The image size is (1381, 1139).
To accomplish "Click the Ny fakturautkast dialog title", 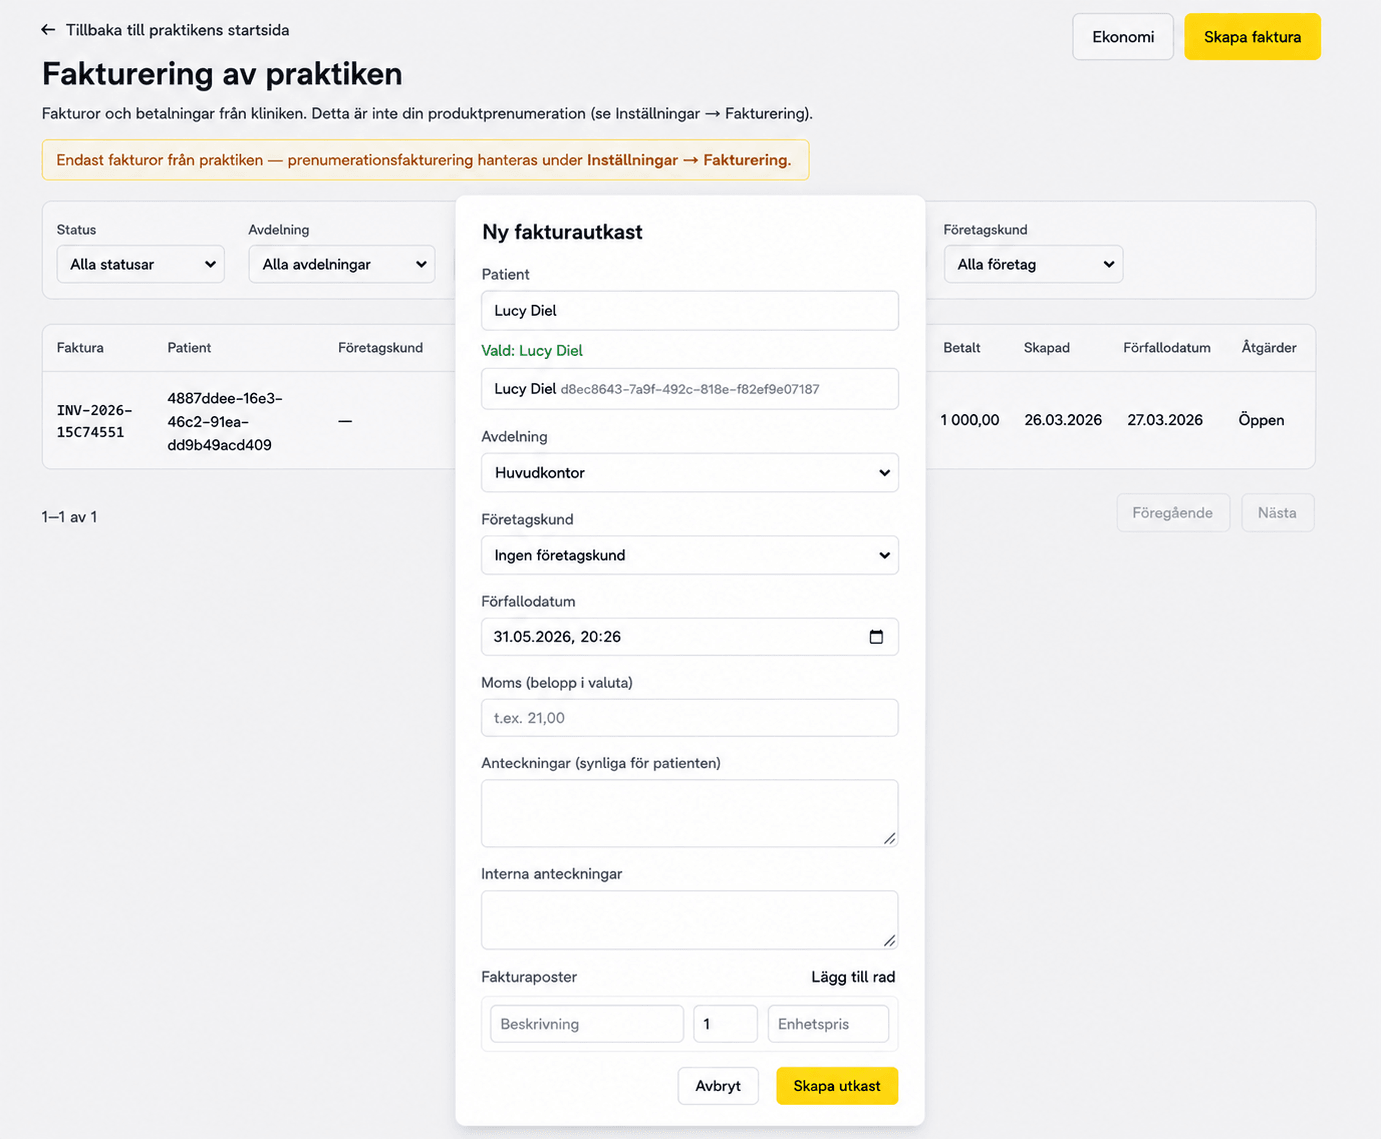I will point(562,232).
